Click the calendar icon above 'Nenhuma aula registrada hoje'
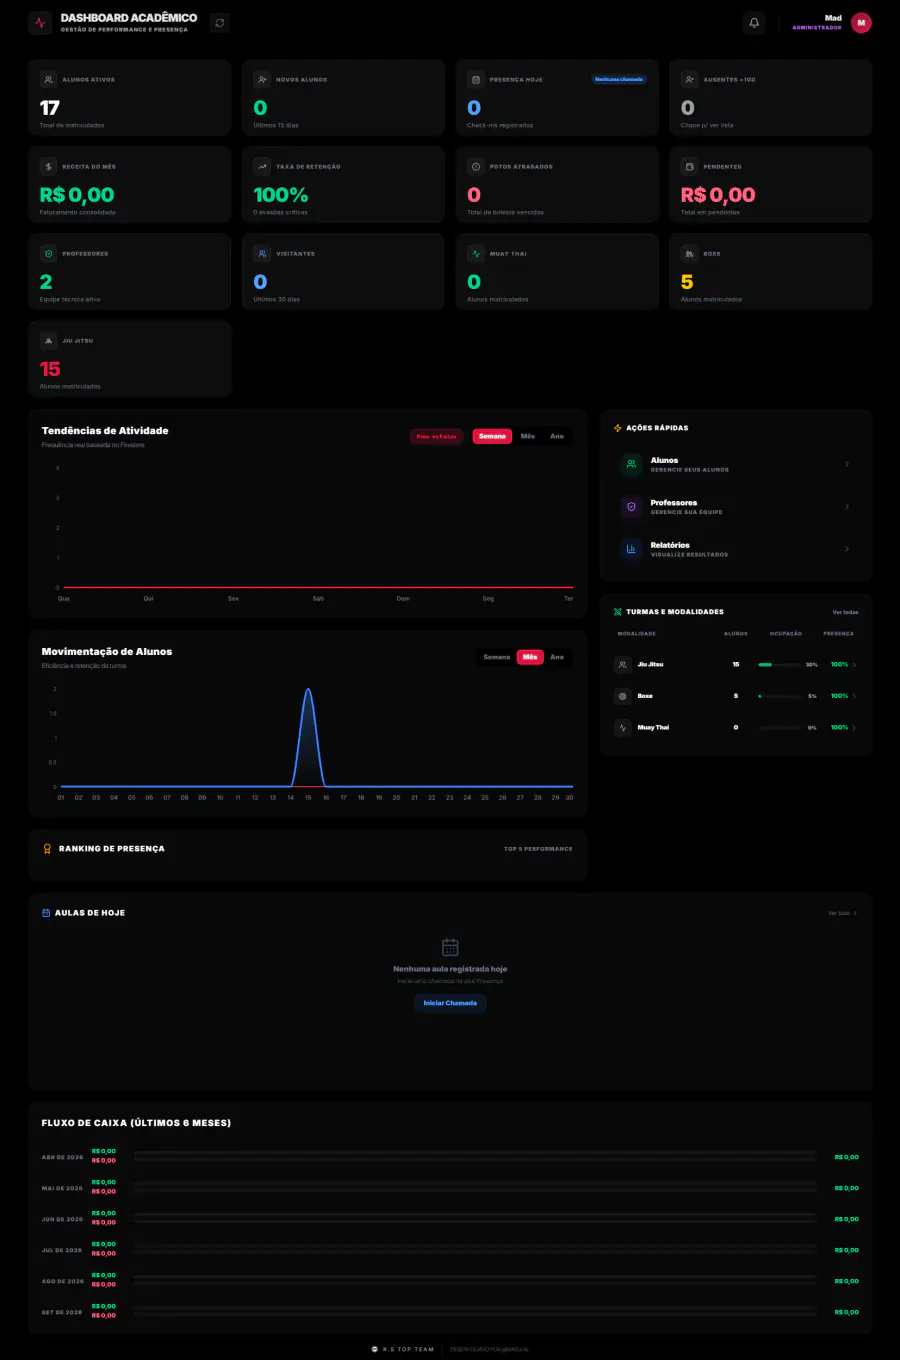 pyautogui.click(x=450, y=947)
